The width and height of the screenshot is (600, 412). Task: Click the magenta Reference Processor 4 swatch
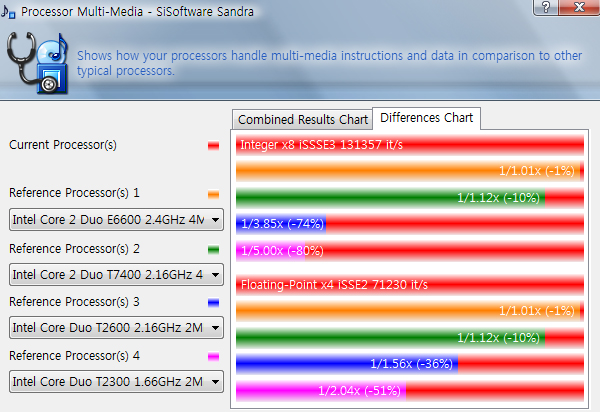[214, 357]
